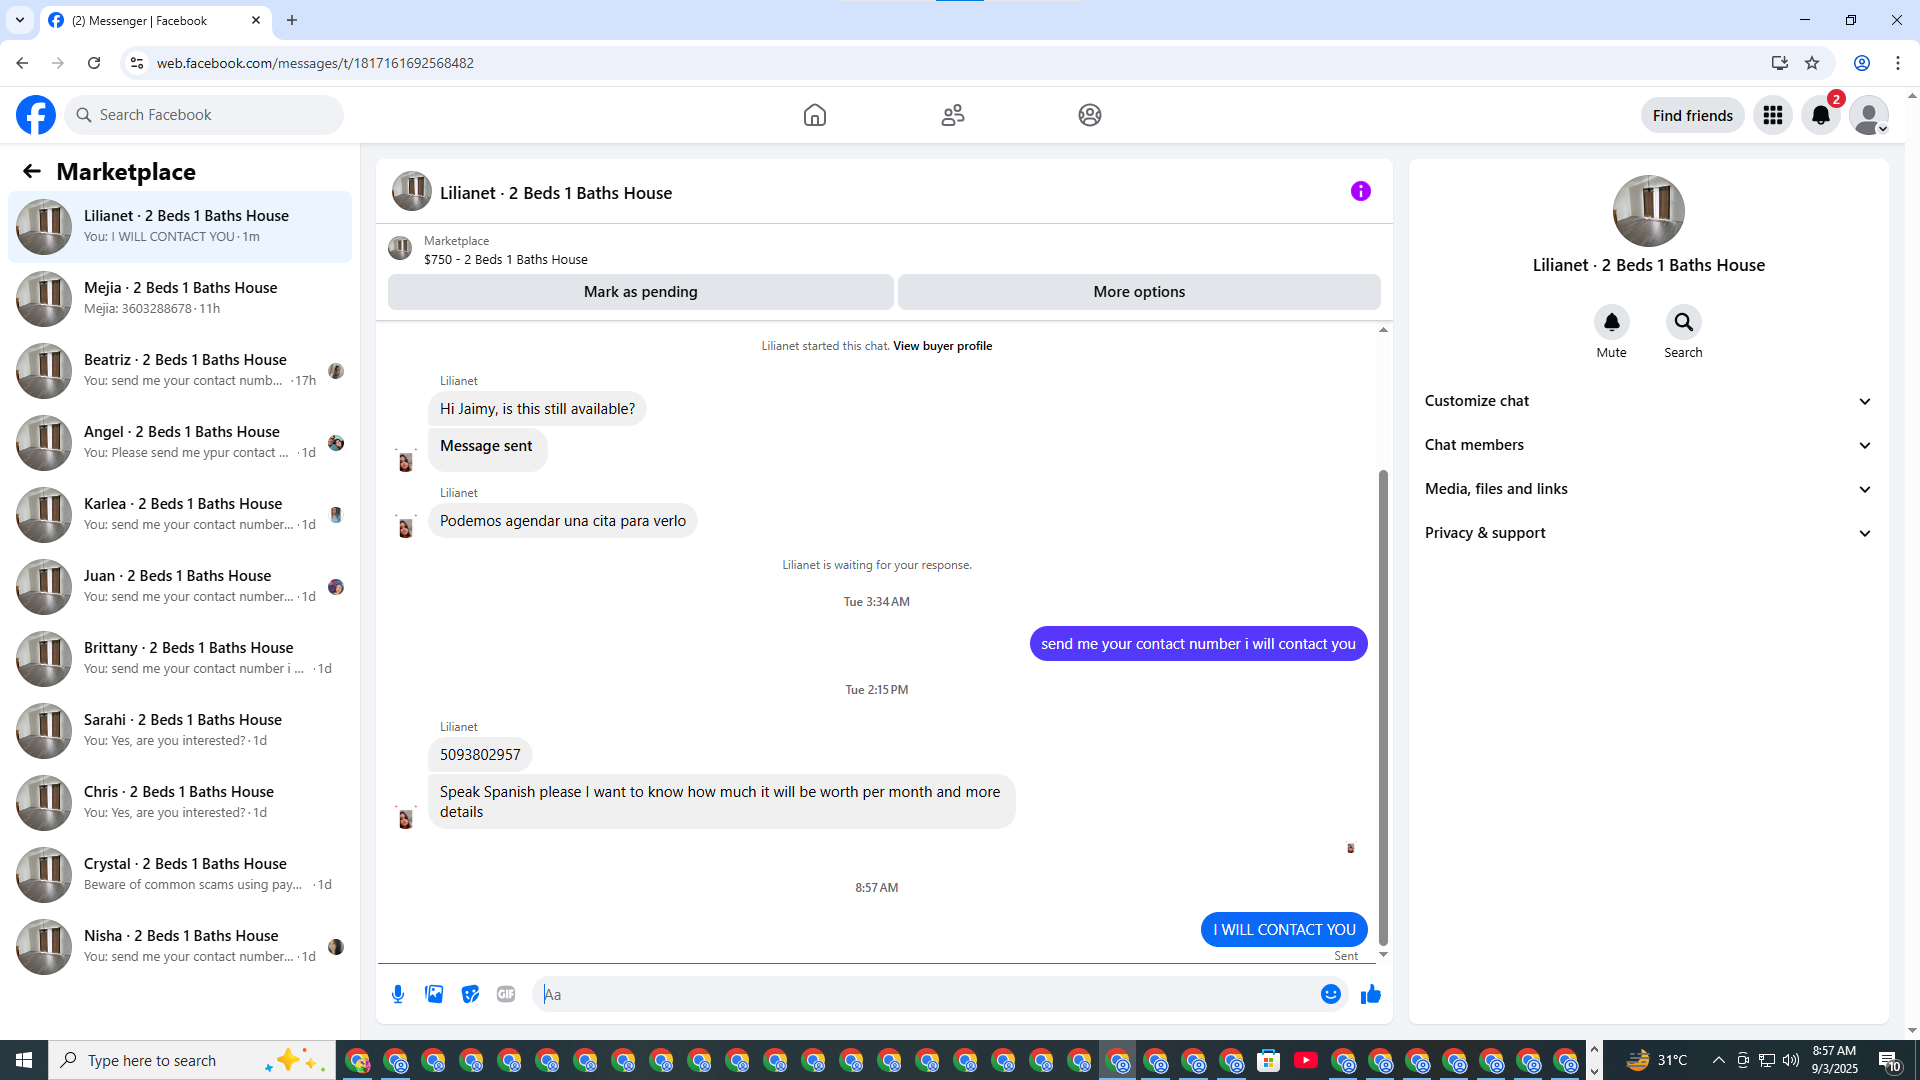This screenshot has height=1080, width=1920.
Task: Open Chrome profile icon
Action: tap(1862, 63)
